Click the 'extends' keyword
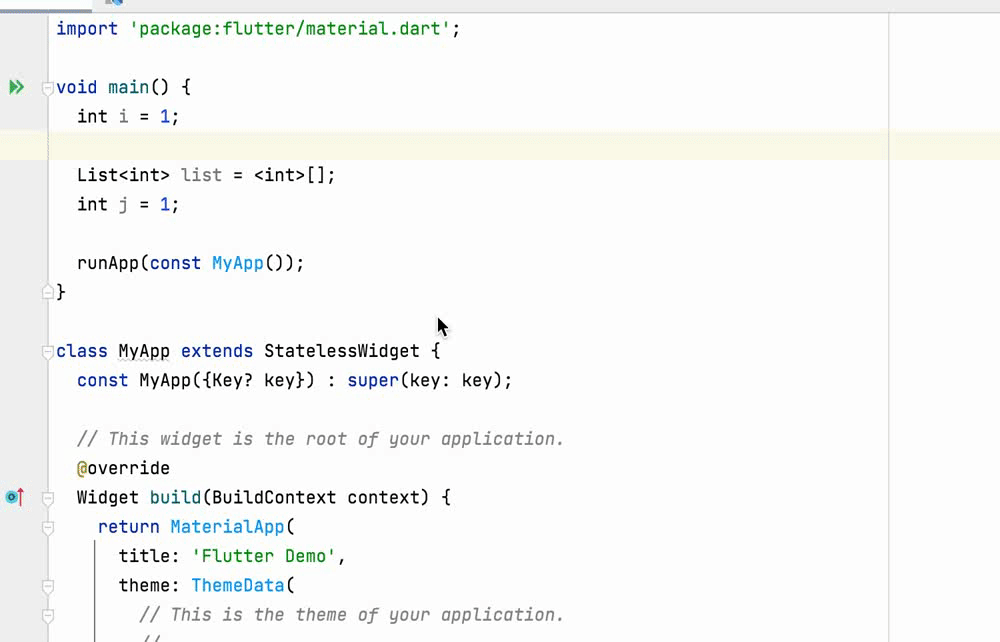 (217, 351)
